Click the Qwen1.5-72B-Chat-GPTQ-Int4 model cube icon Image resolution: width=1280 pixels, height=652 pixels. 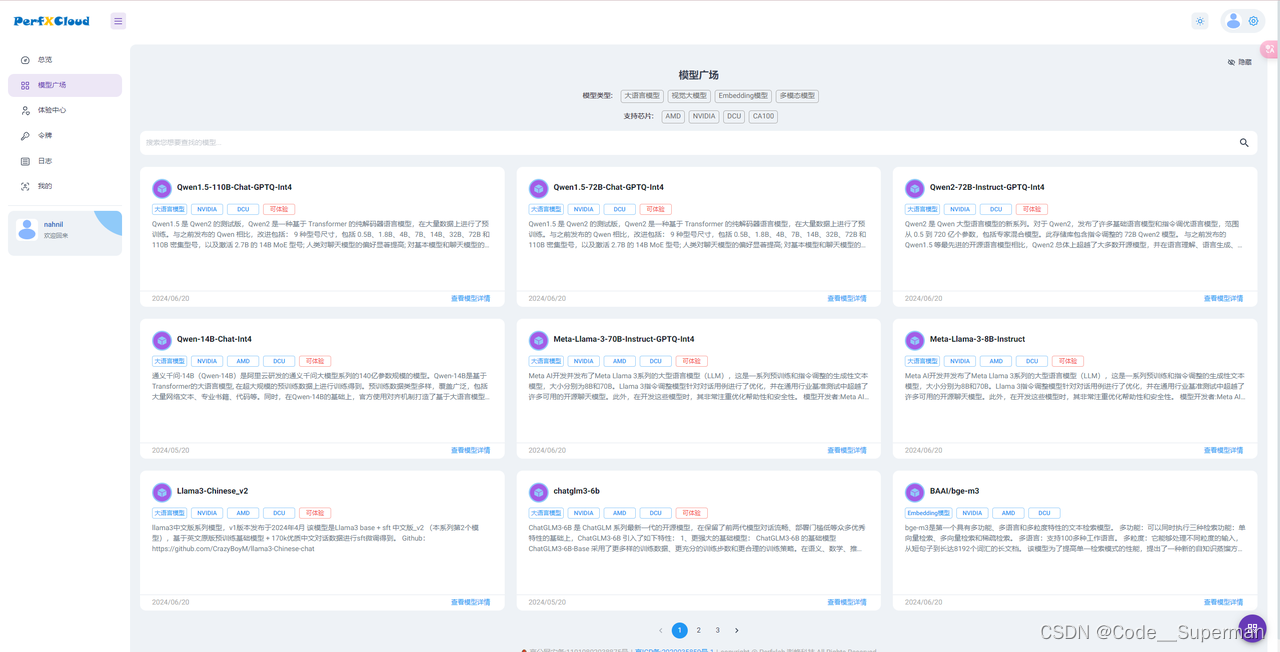point(538,188)
